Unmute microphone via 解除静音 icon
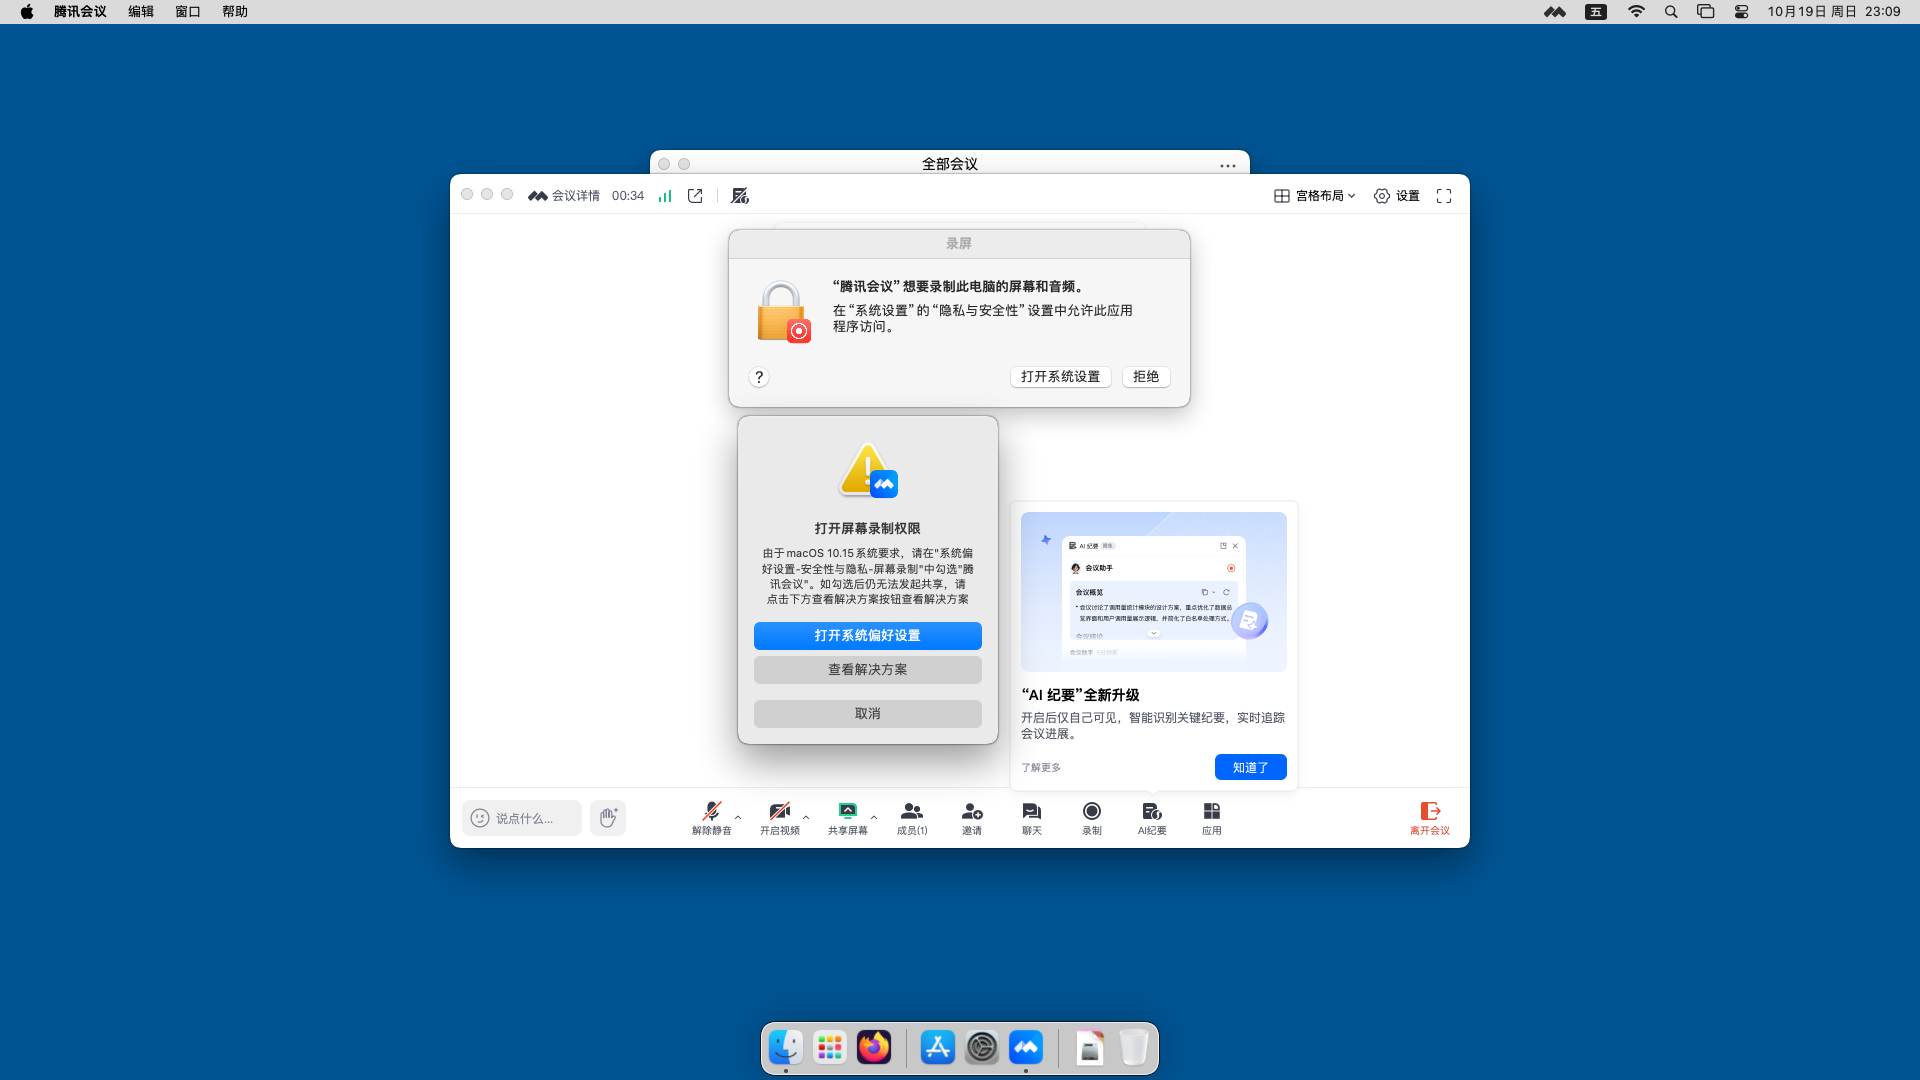Image resolution: width=1920 pixels, height=1080 pixels. [711, 812]
